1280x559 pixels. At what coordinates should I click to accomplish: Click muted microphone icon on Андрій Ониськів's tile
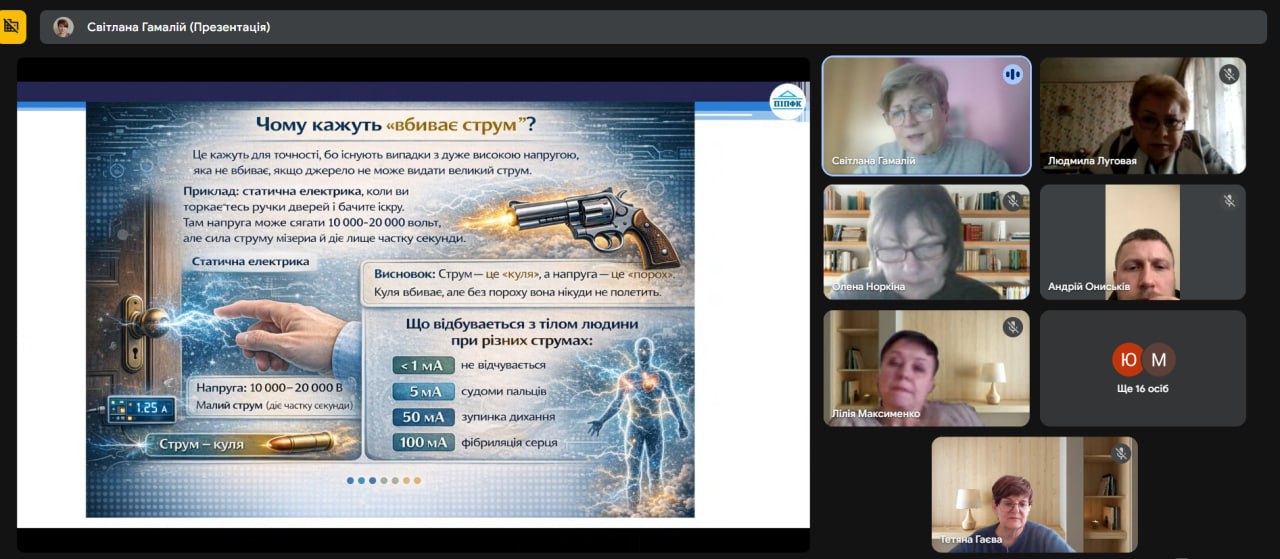pyautogui.click(x=1229, y=201)
